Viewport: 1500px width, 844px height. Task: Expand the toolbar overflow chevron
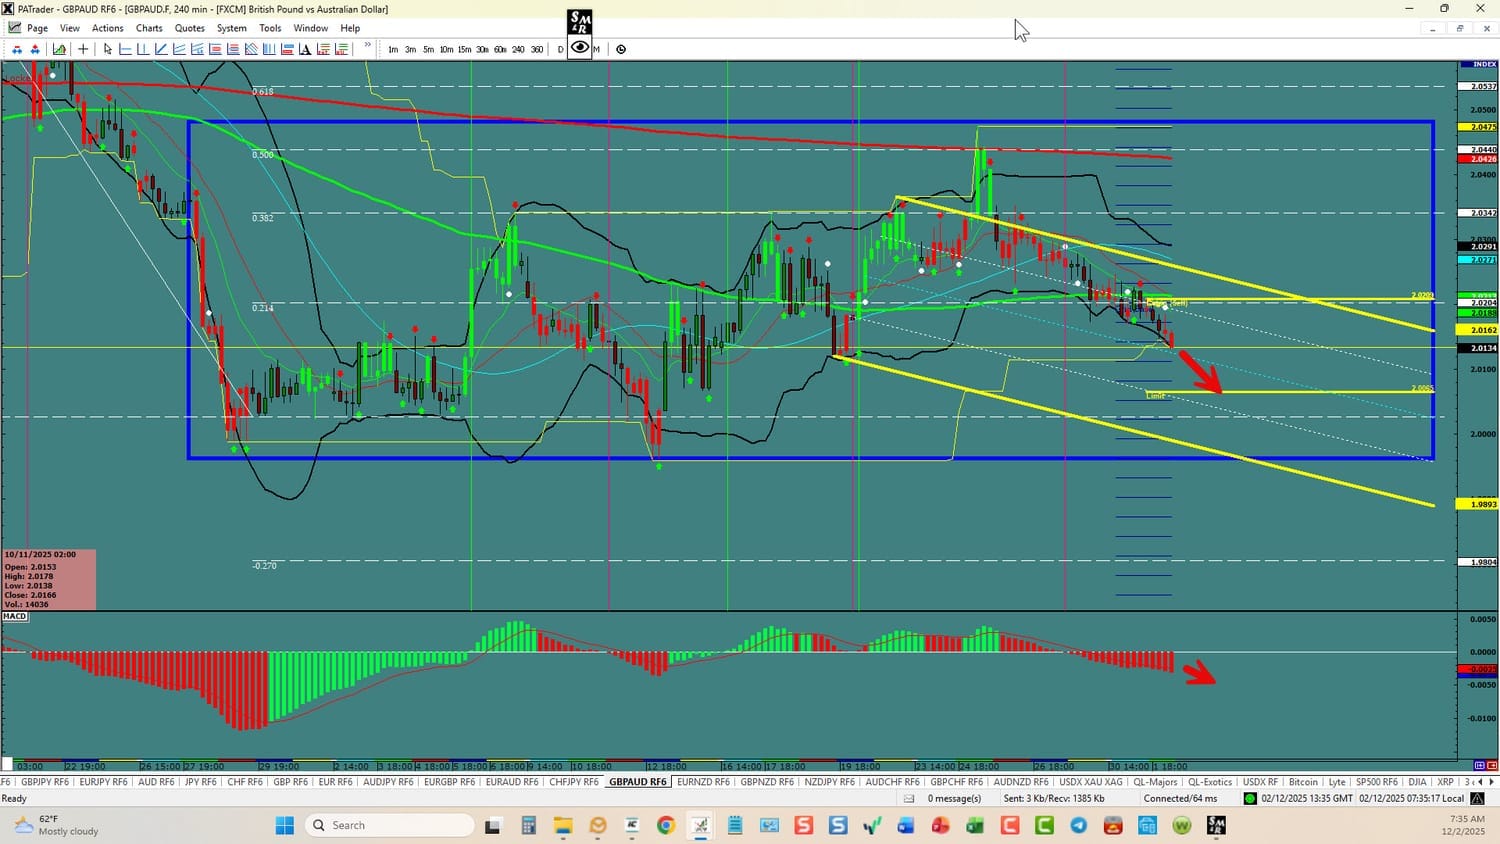[367, 46]
